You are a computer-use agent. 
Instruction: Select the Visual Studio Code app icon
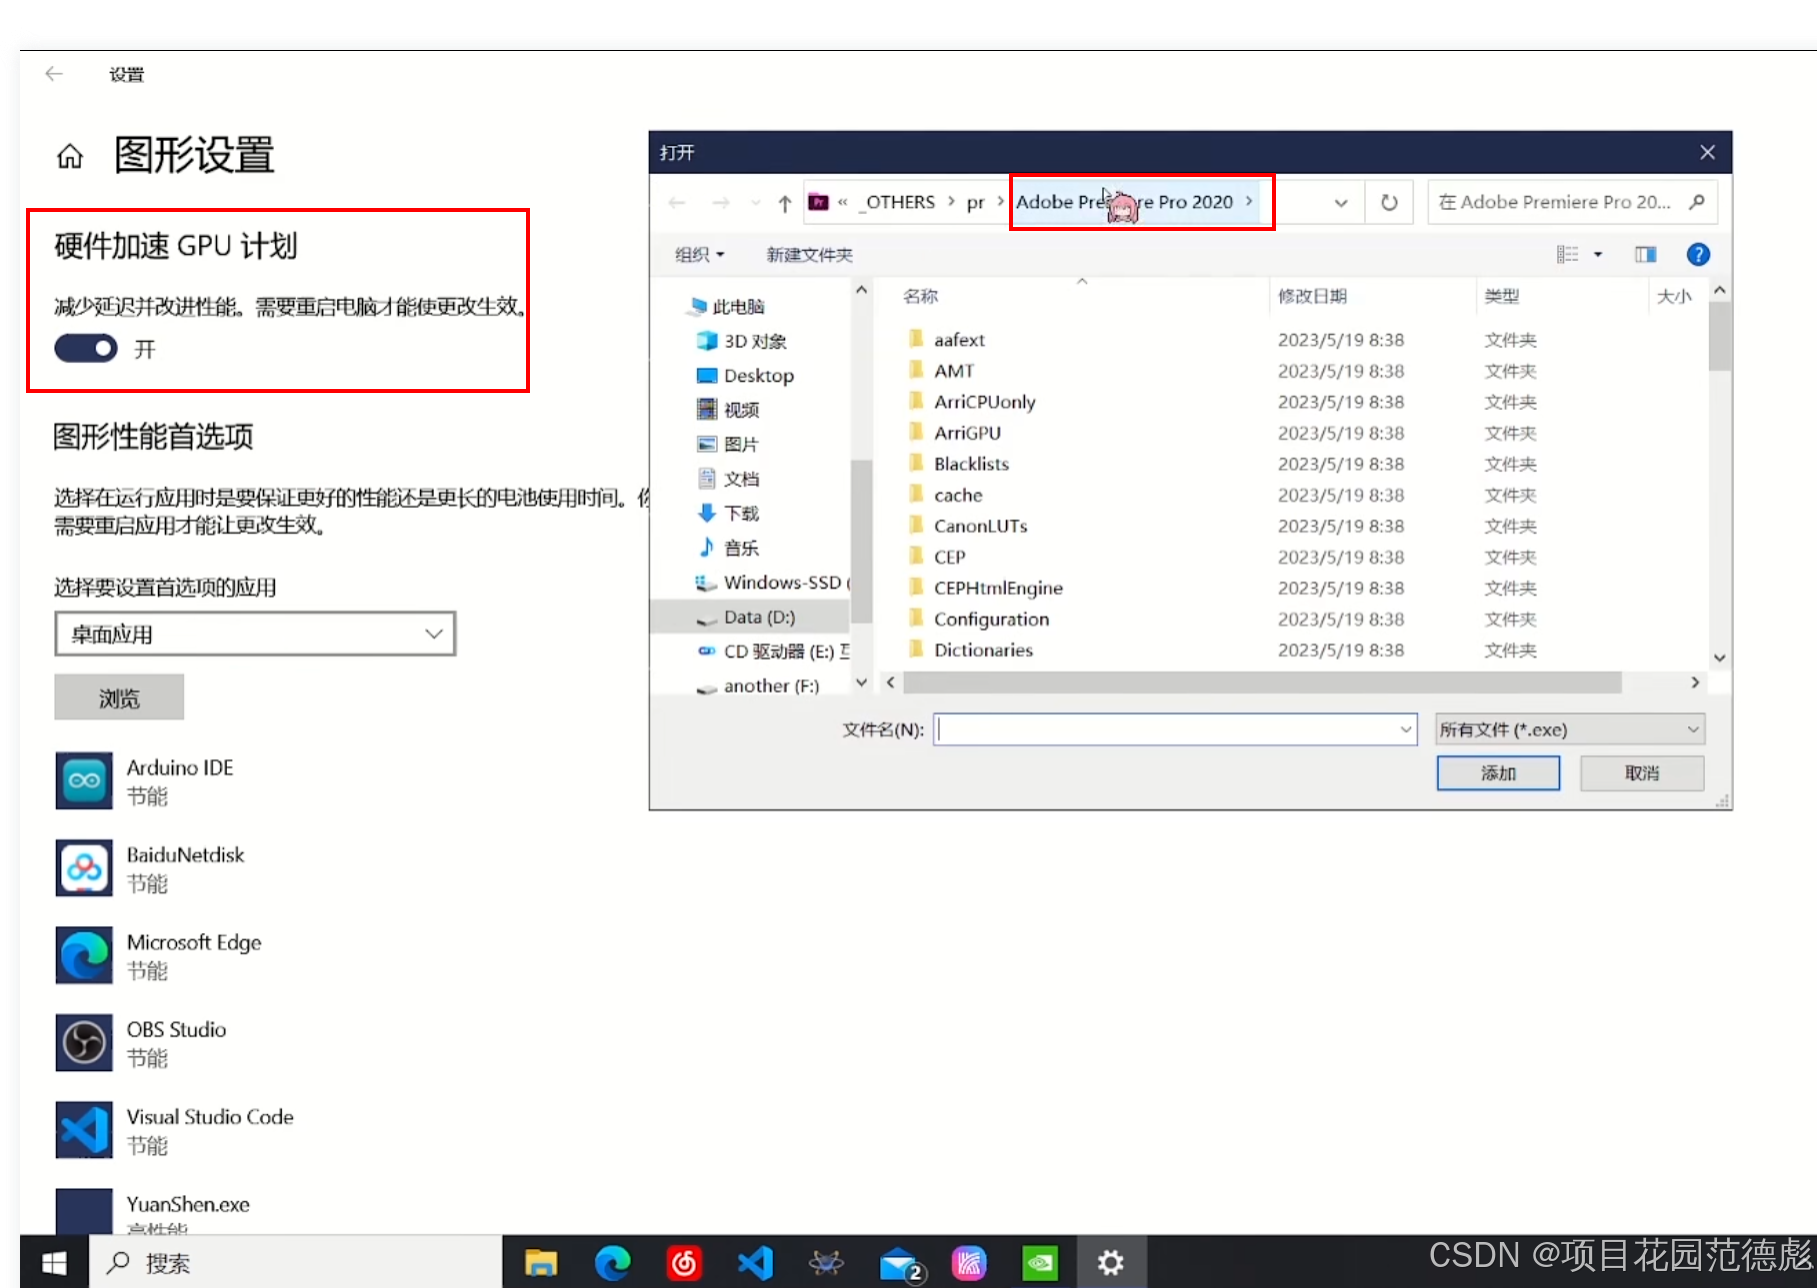click(84, 1130)
